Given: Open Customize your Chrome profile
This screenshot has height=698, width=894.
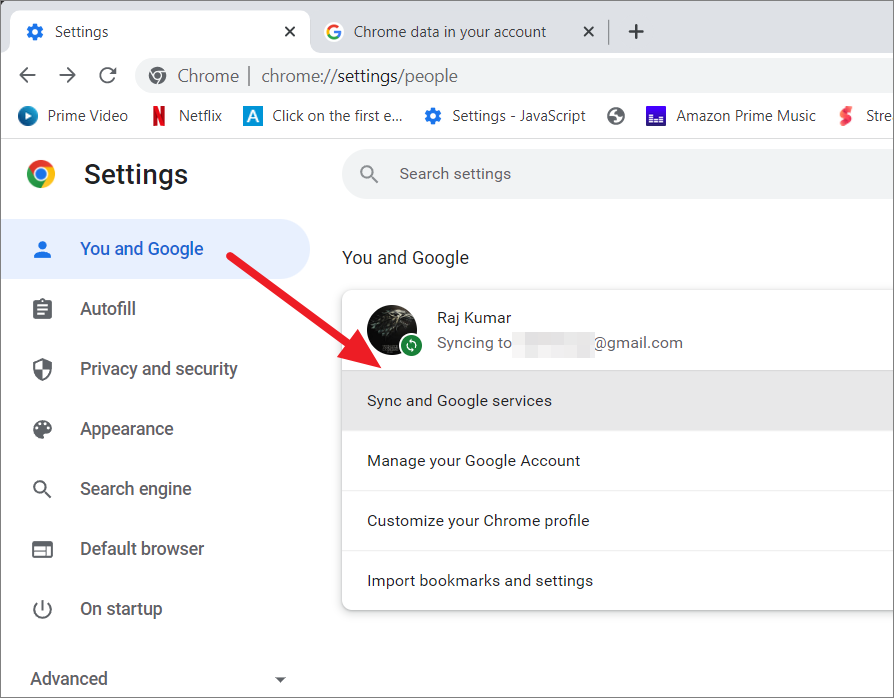Looking at the screenshot, I should 618,521.
